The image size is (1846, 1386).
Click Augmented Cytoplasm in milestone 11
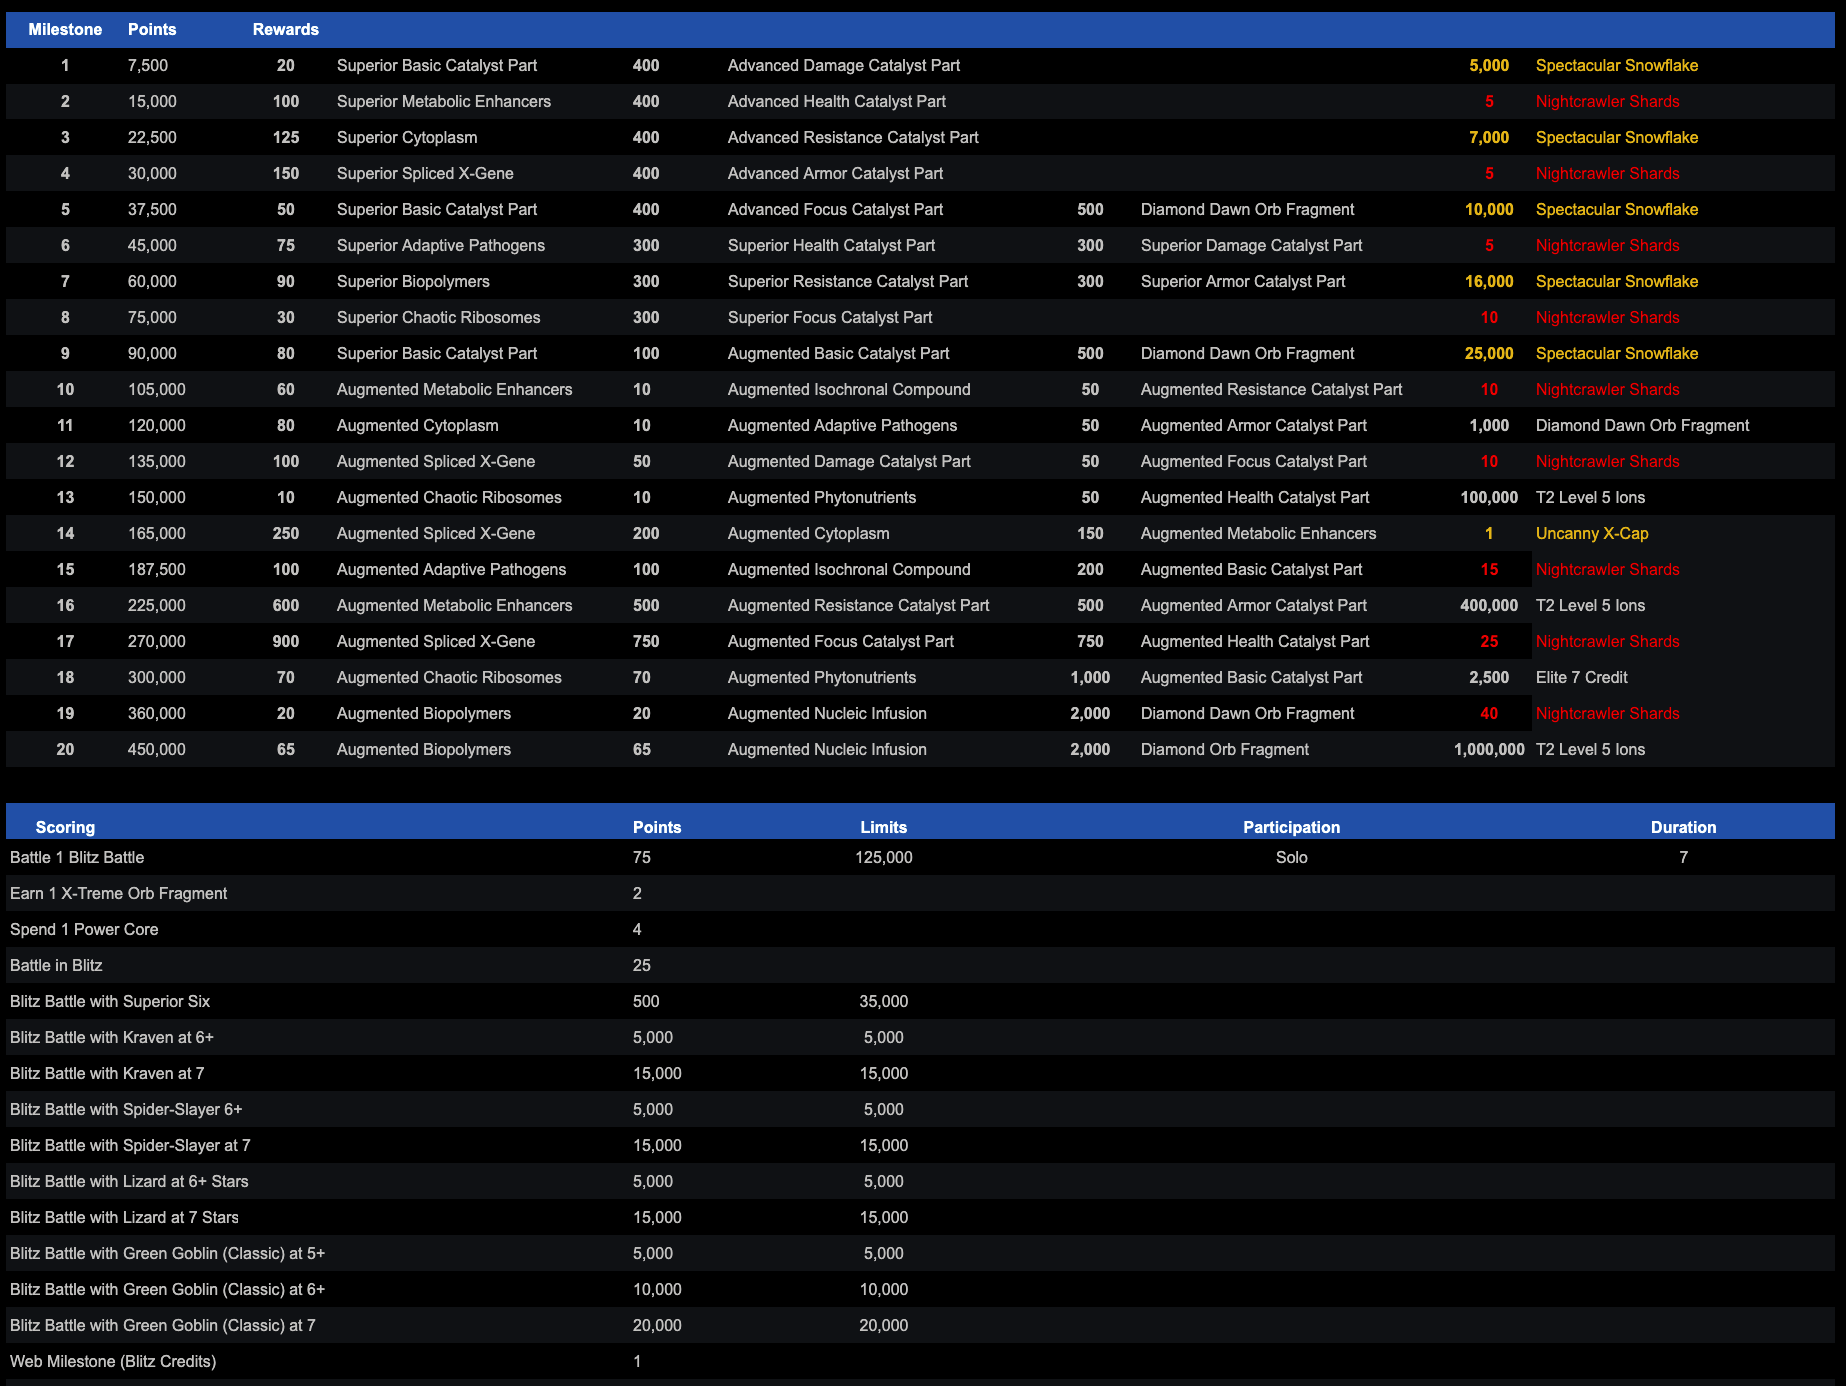click(417, 425)
